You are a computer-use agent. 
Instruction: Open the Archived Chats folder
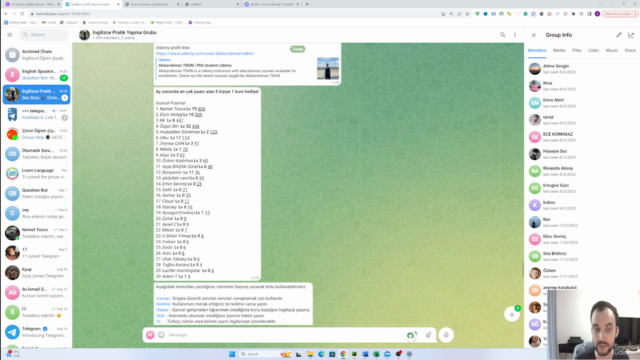(x=37, y=55)
